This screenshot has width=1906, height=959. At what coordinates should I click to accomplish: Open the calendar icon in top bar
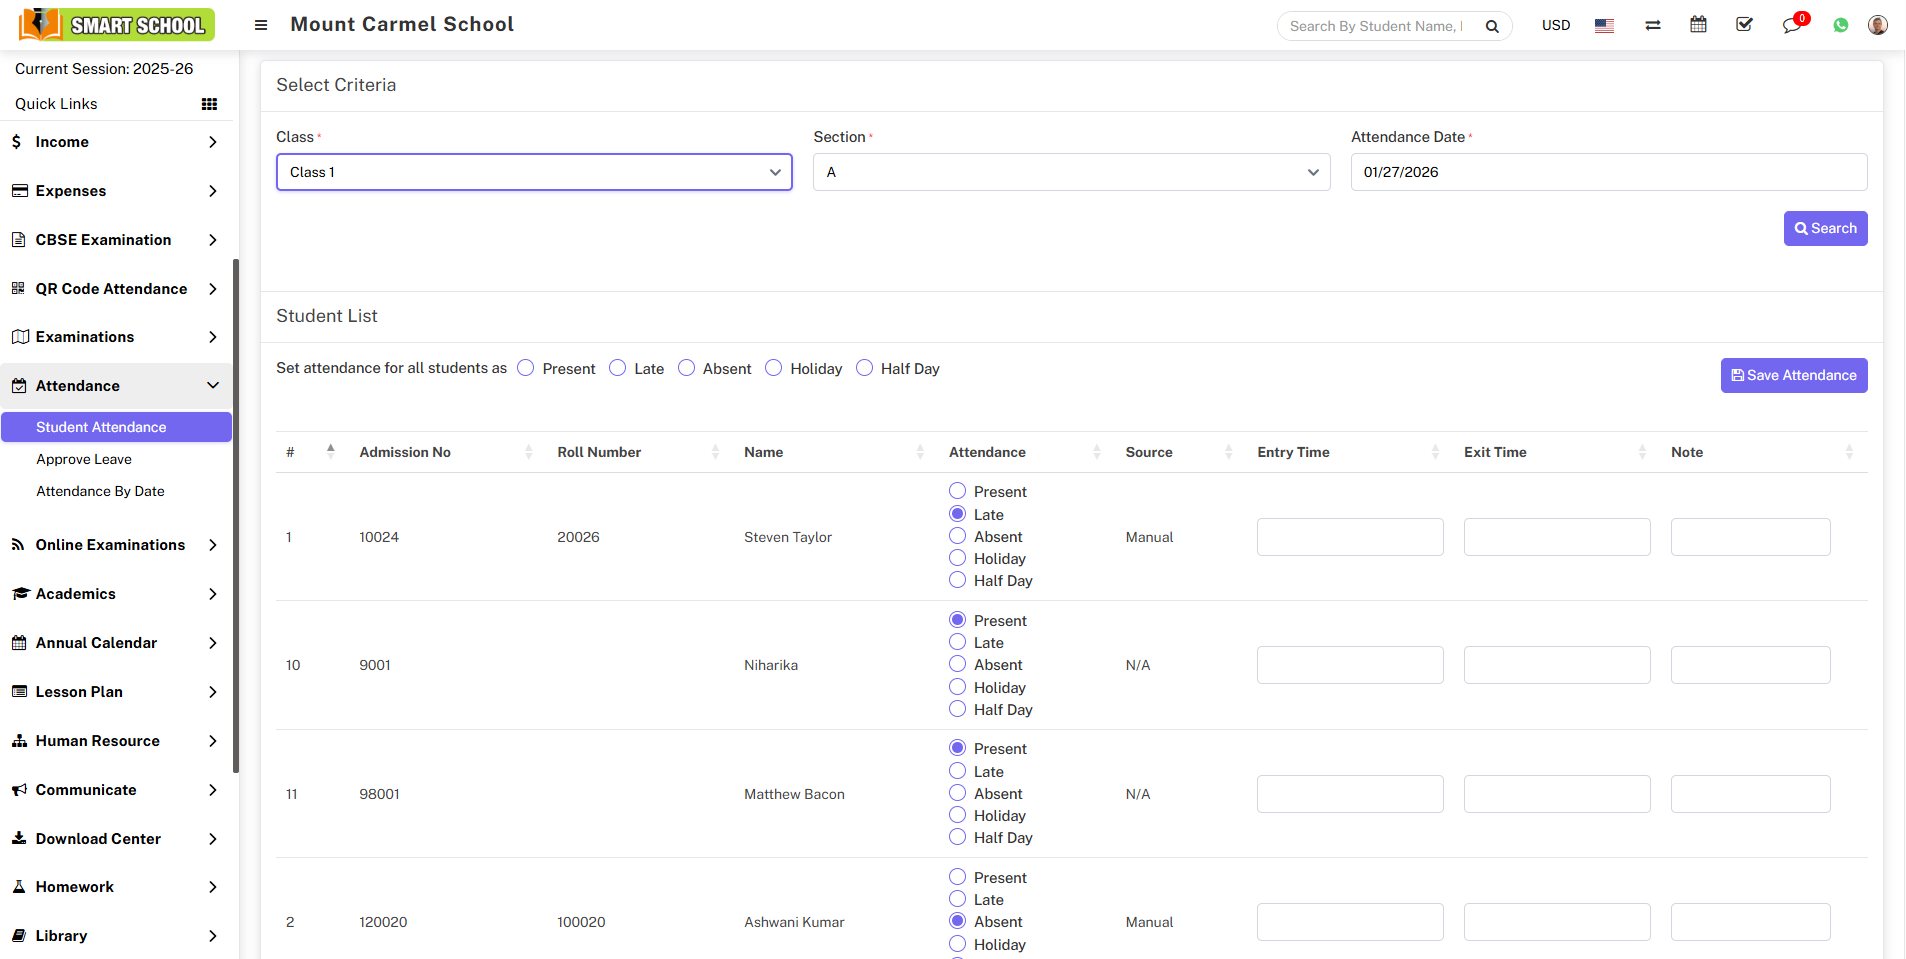tap(1698, 25)
